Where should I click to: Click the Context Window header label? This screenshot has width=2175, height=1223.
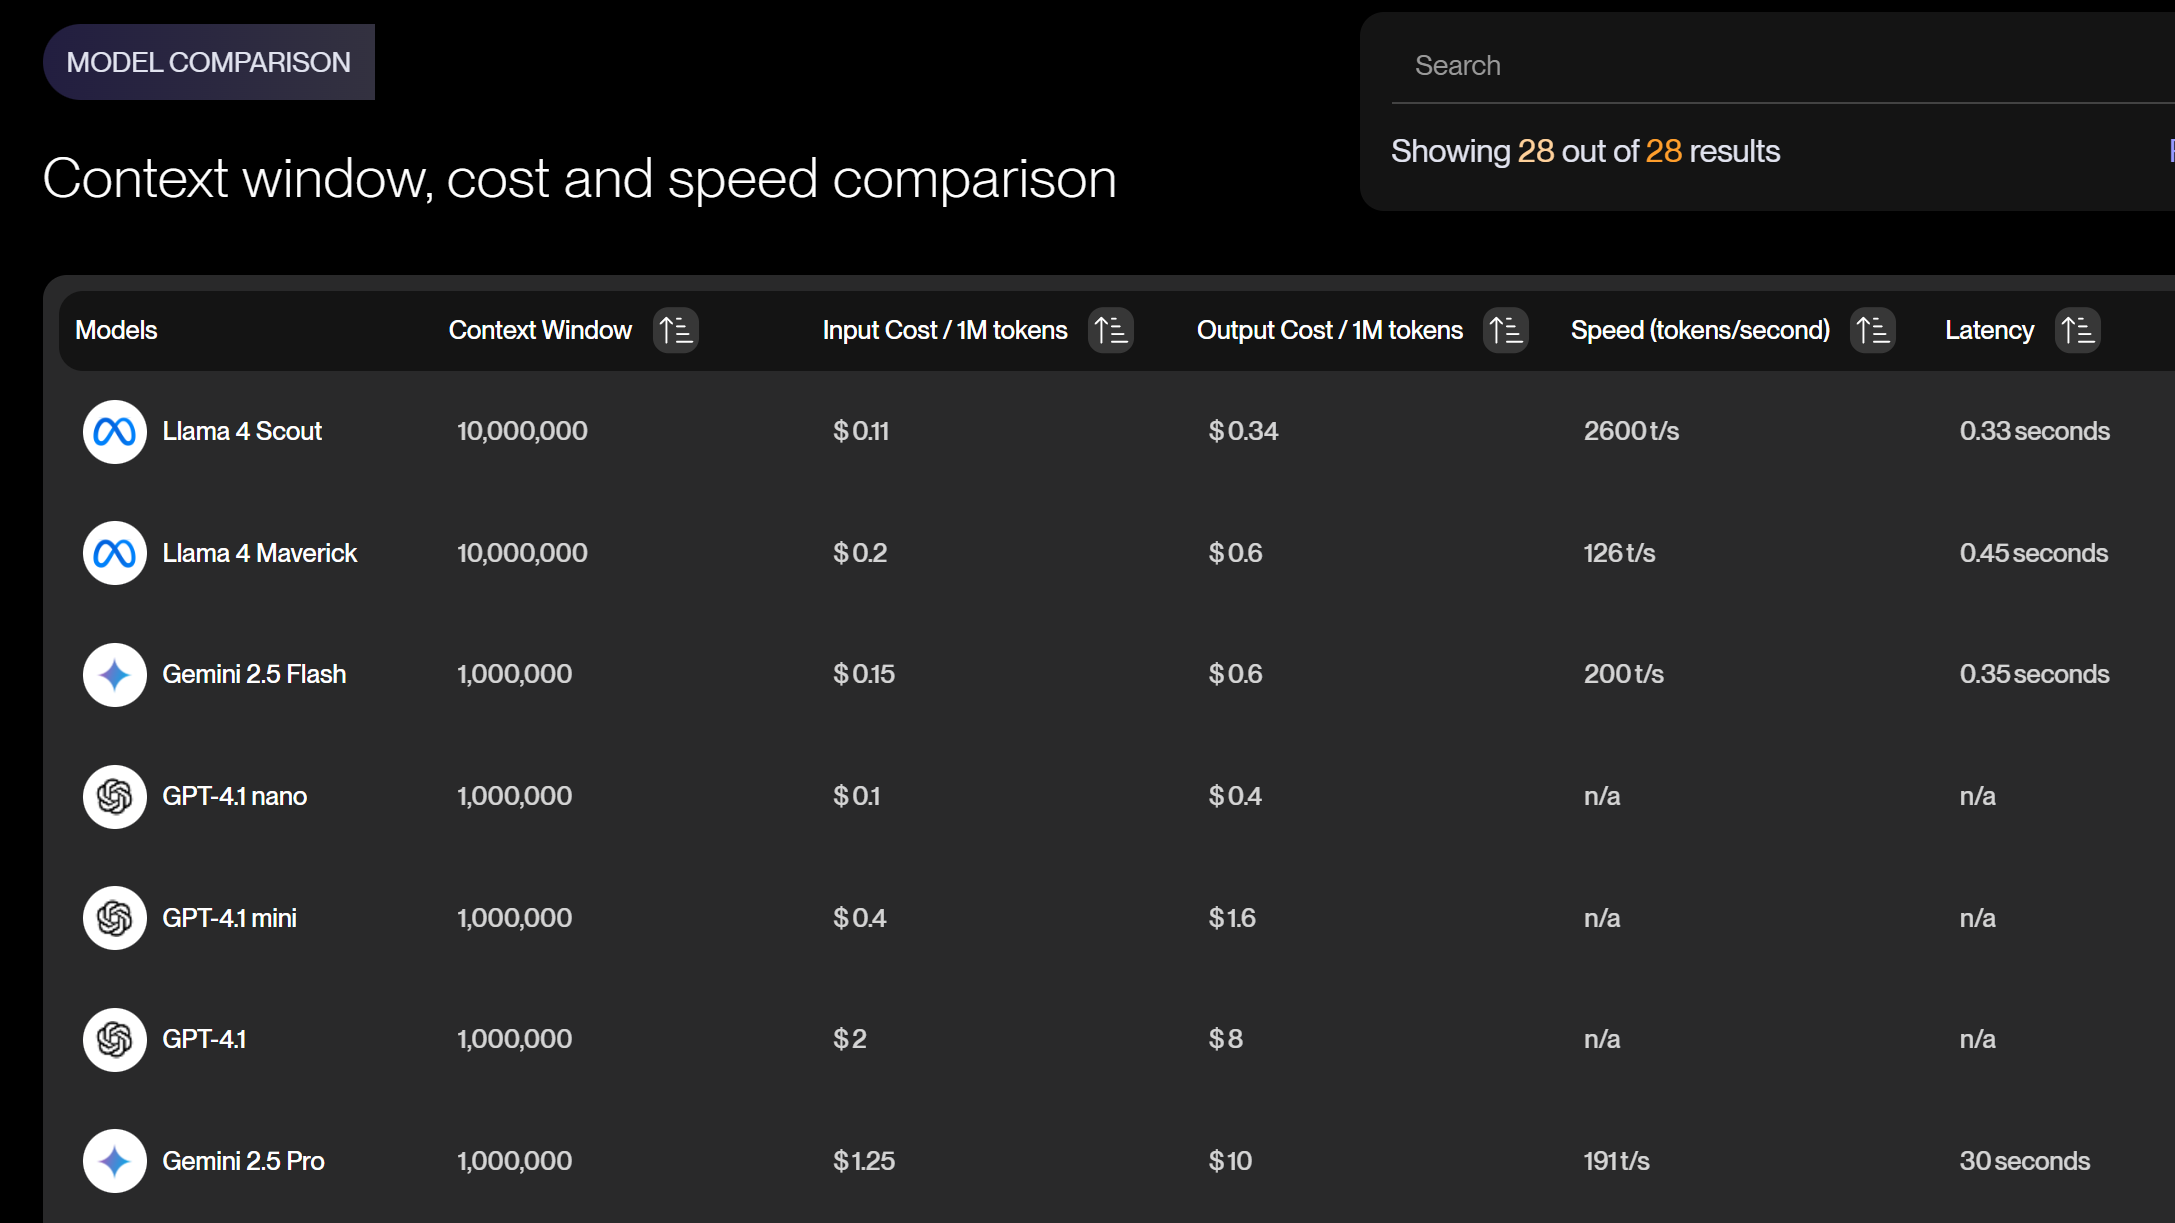point(540,330)
